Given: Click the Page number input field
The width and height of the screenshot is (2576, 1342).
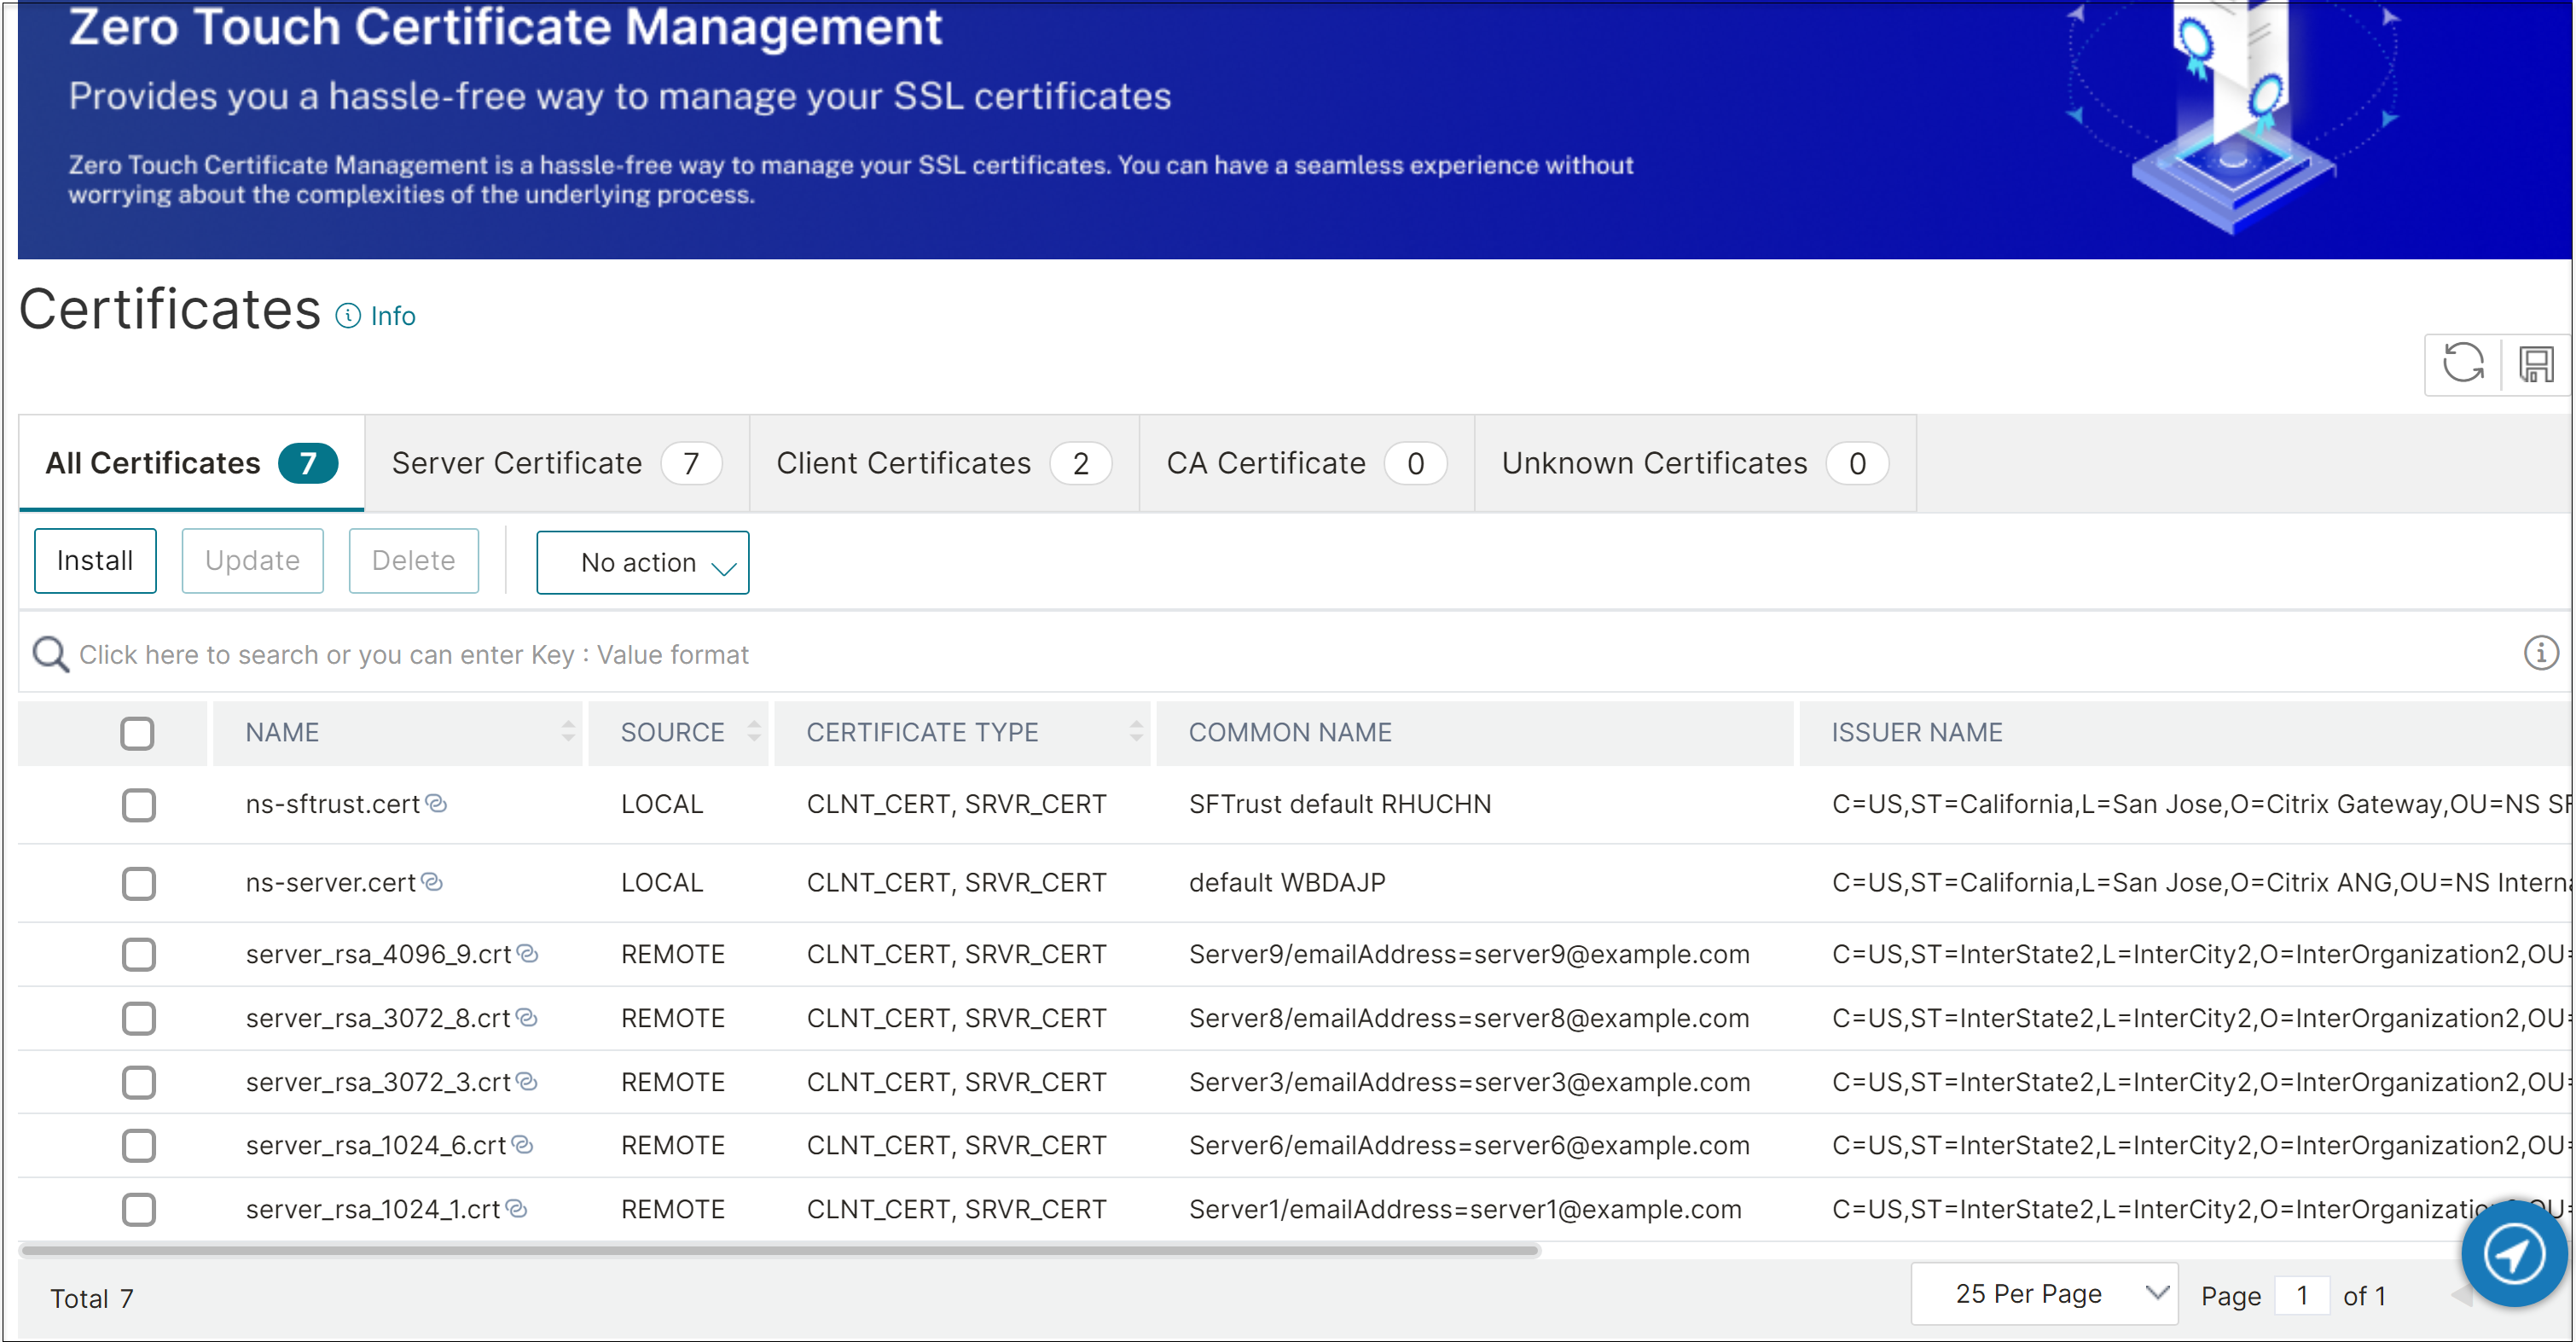Looking at the screenshot, I should pyautogui.click(x=2302, y=1296).
